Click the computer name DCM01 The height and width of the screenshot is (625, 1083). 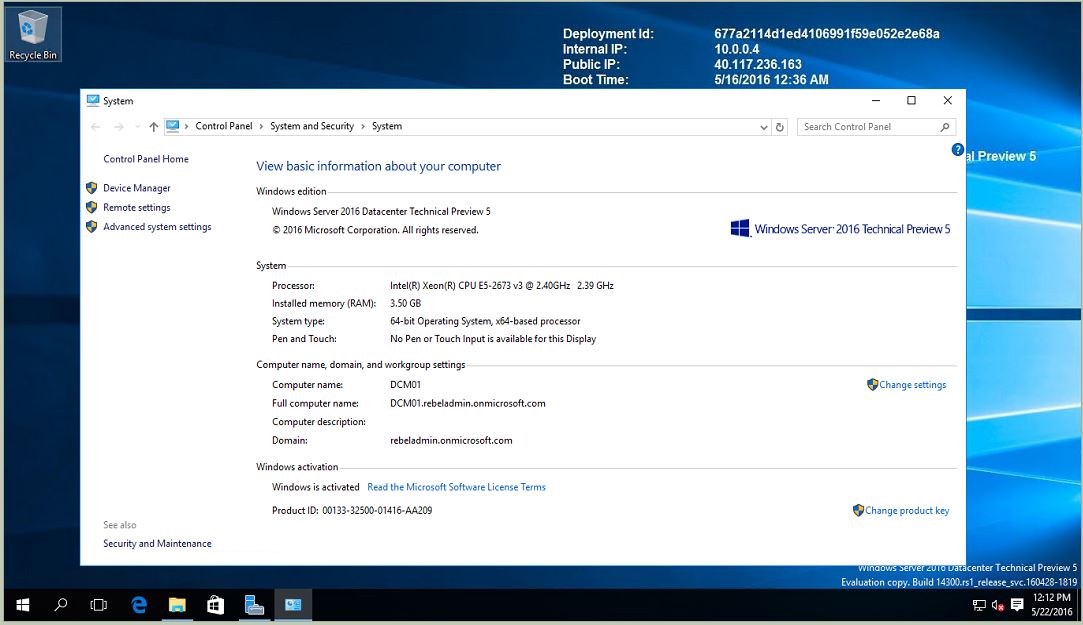point(405,385)
